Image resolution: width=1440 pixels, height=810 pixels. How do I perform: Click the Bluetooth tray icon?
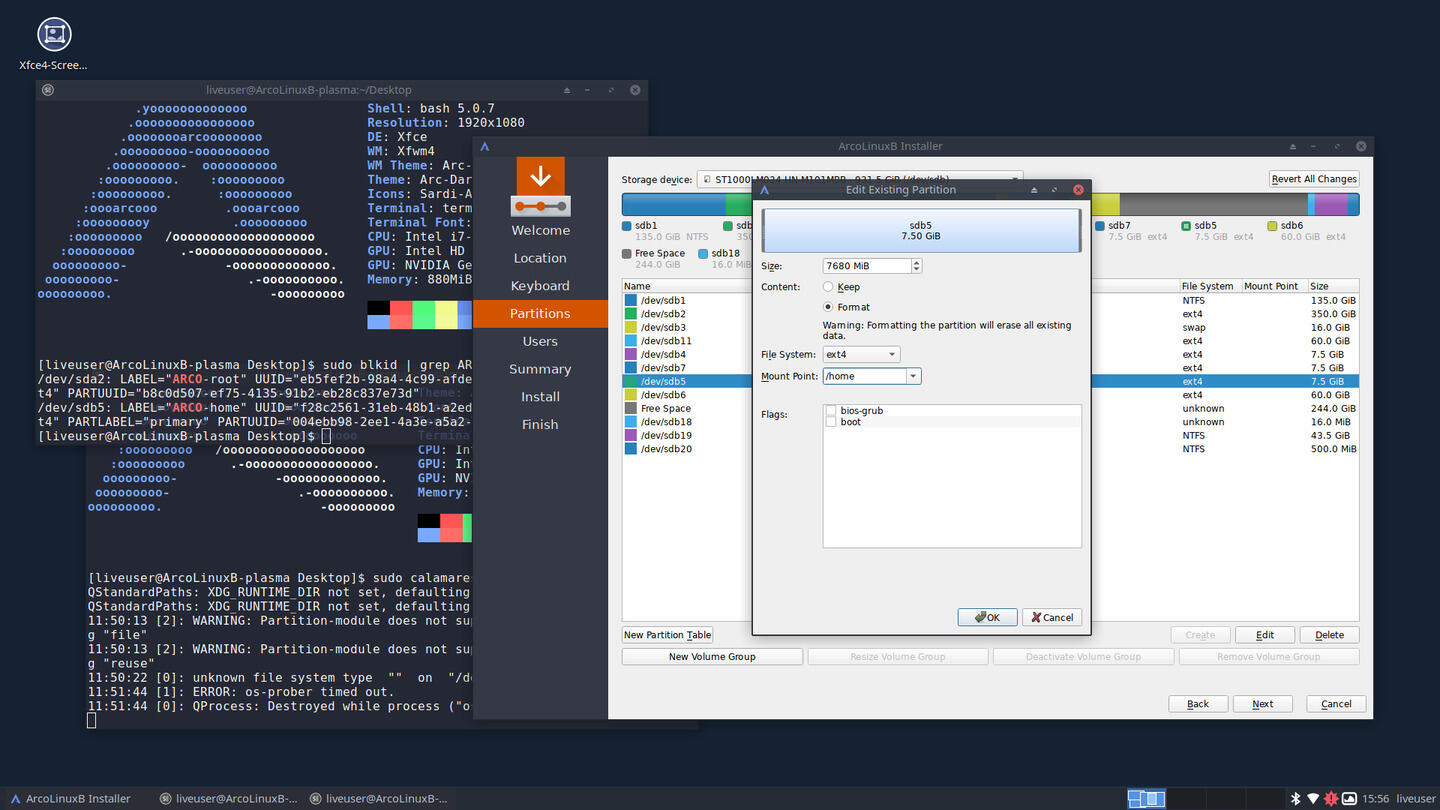click(x=1295, y=798)
